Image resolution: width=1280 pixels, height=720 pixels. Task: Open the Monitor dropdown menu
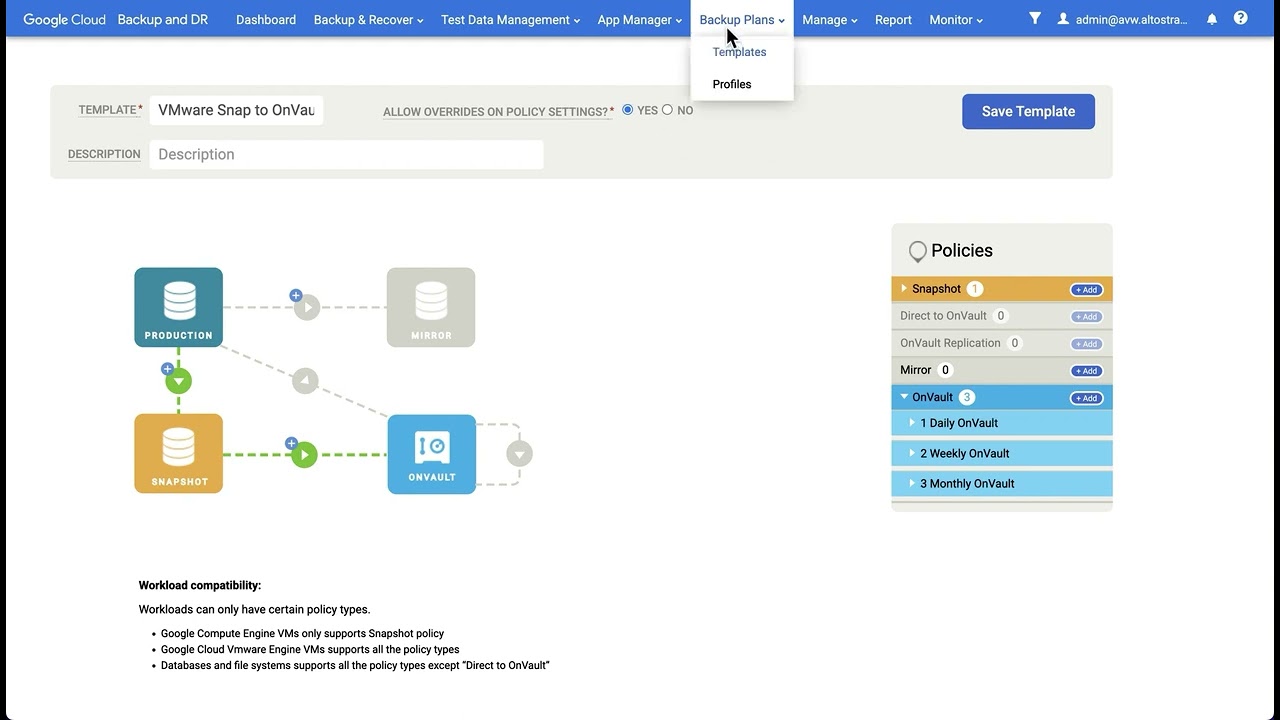[x=956, y=20]
